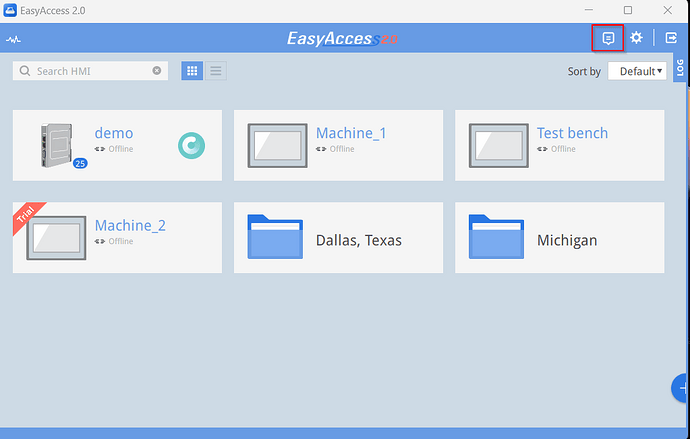Click the magnifier search icon
This screenshot has width=690, height=439.
coord(25,71)
